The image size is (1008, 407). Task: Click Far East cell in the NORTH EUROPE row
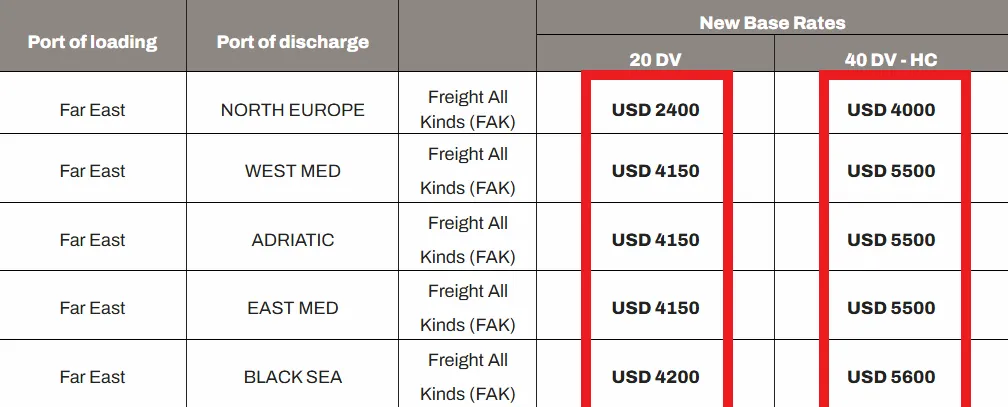pos(92,110)
